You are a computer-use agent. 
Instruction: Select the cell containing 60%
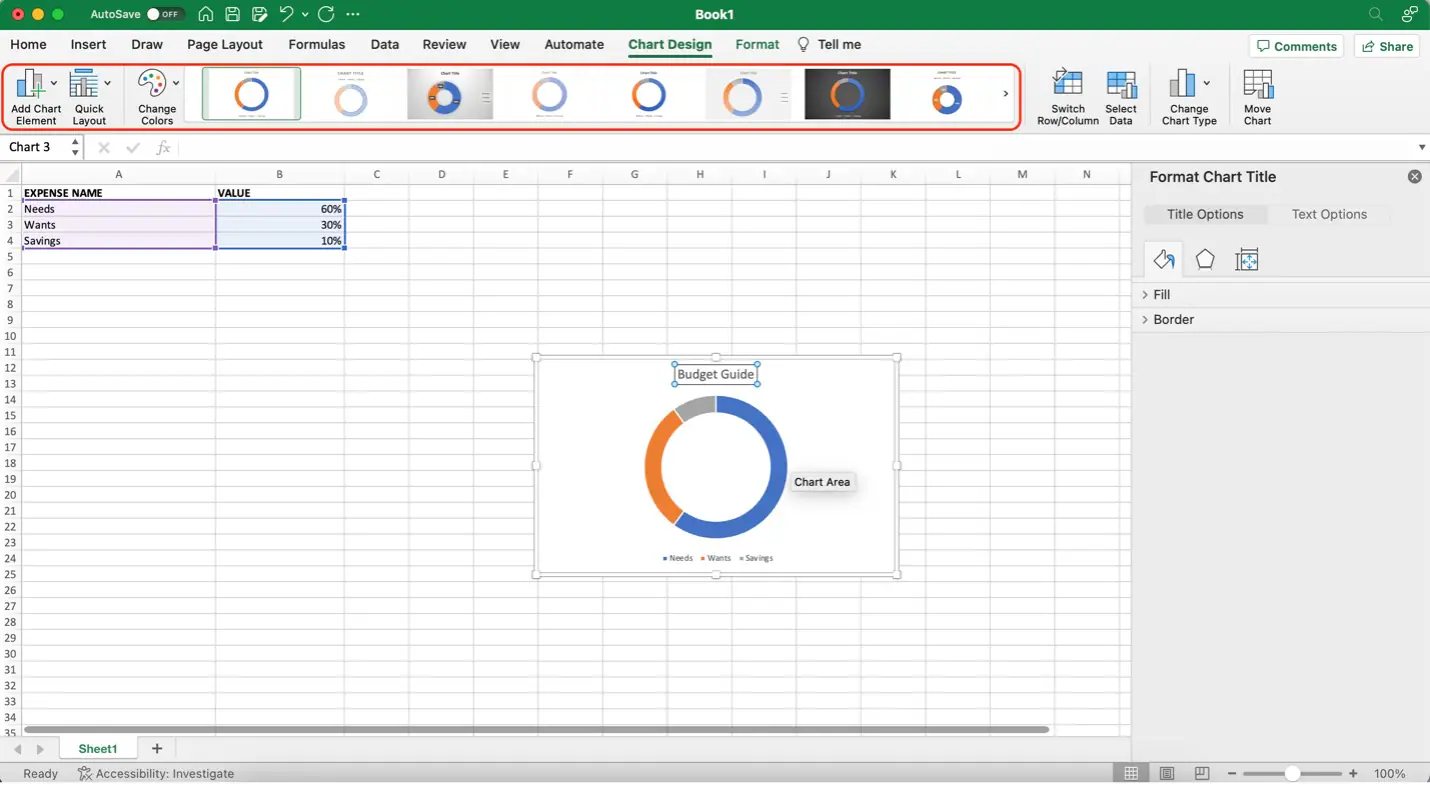[x=280, y=209]
